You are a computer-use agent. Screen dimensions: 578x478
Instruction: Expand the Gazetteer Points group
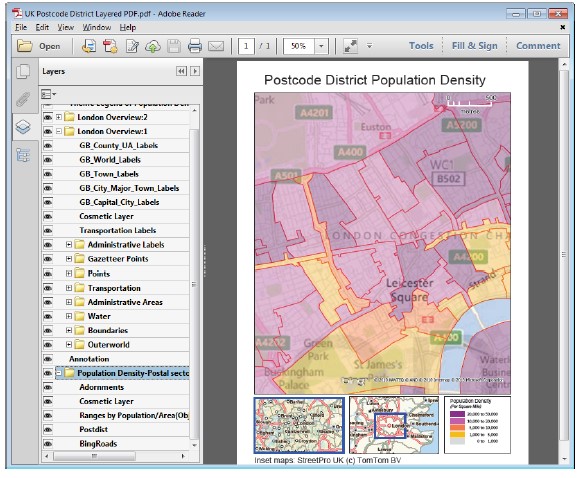[x=69, y=259]
